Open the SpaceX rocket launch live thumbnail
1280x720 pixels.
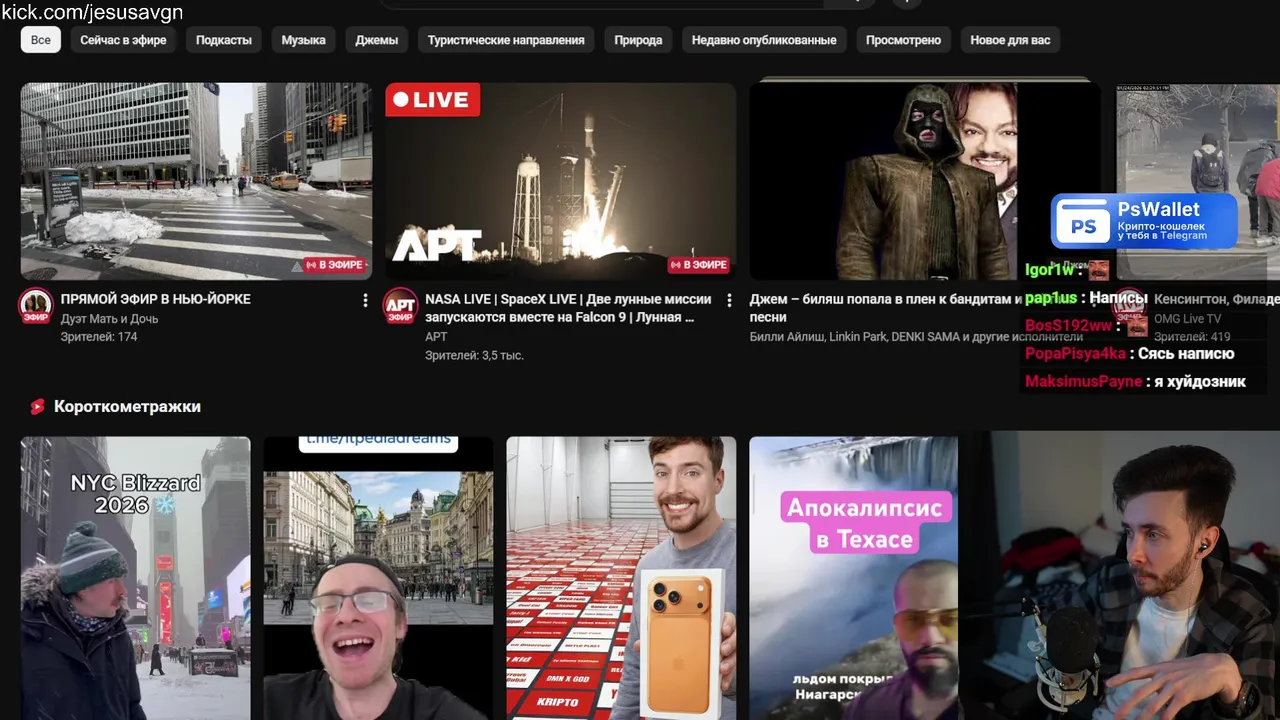560,181
